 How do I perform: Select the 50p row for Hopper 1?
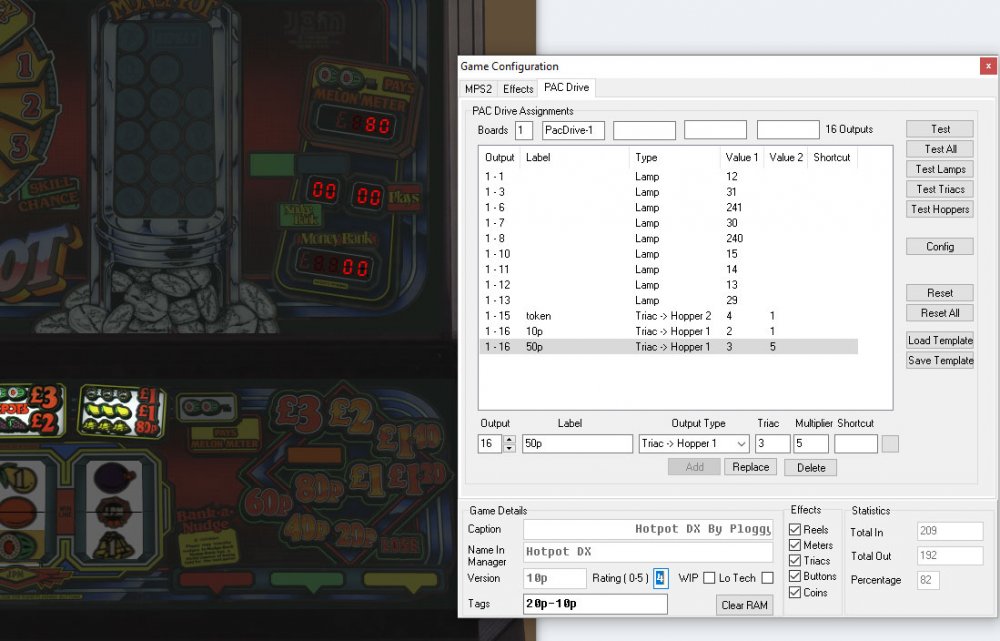[x=668, y=346]
